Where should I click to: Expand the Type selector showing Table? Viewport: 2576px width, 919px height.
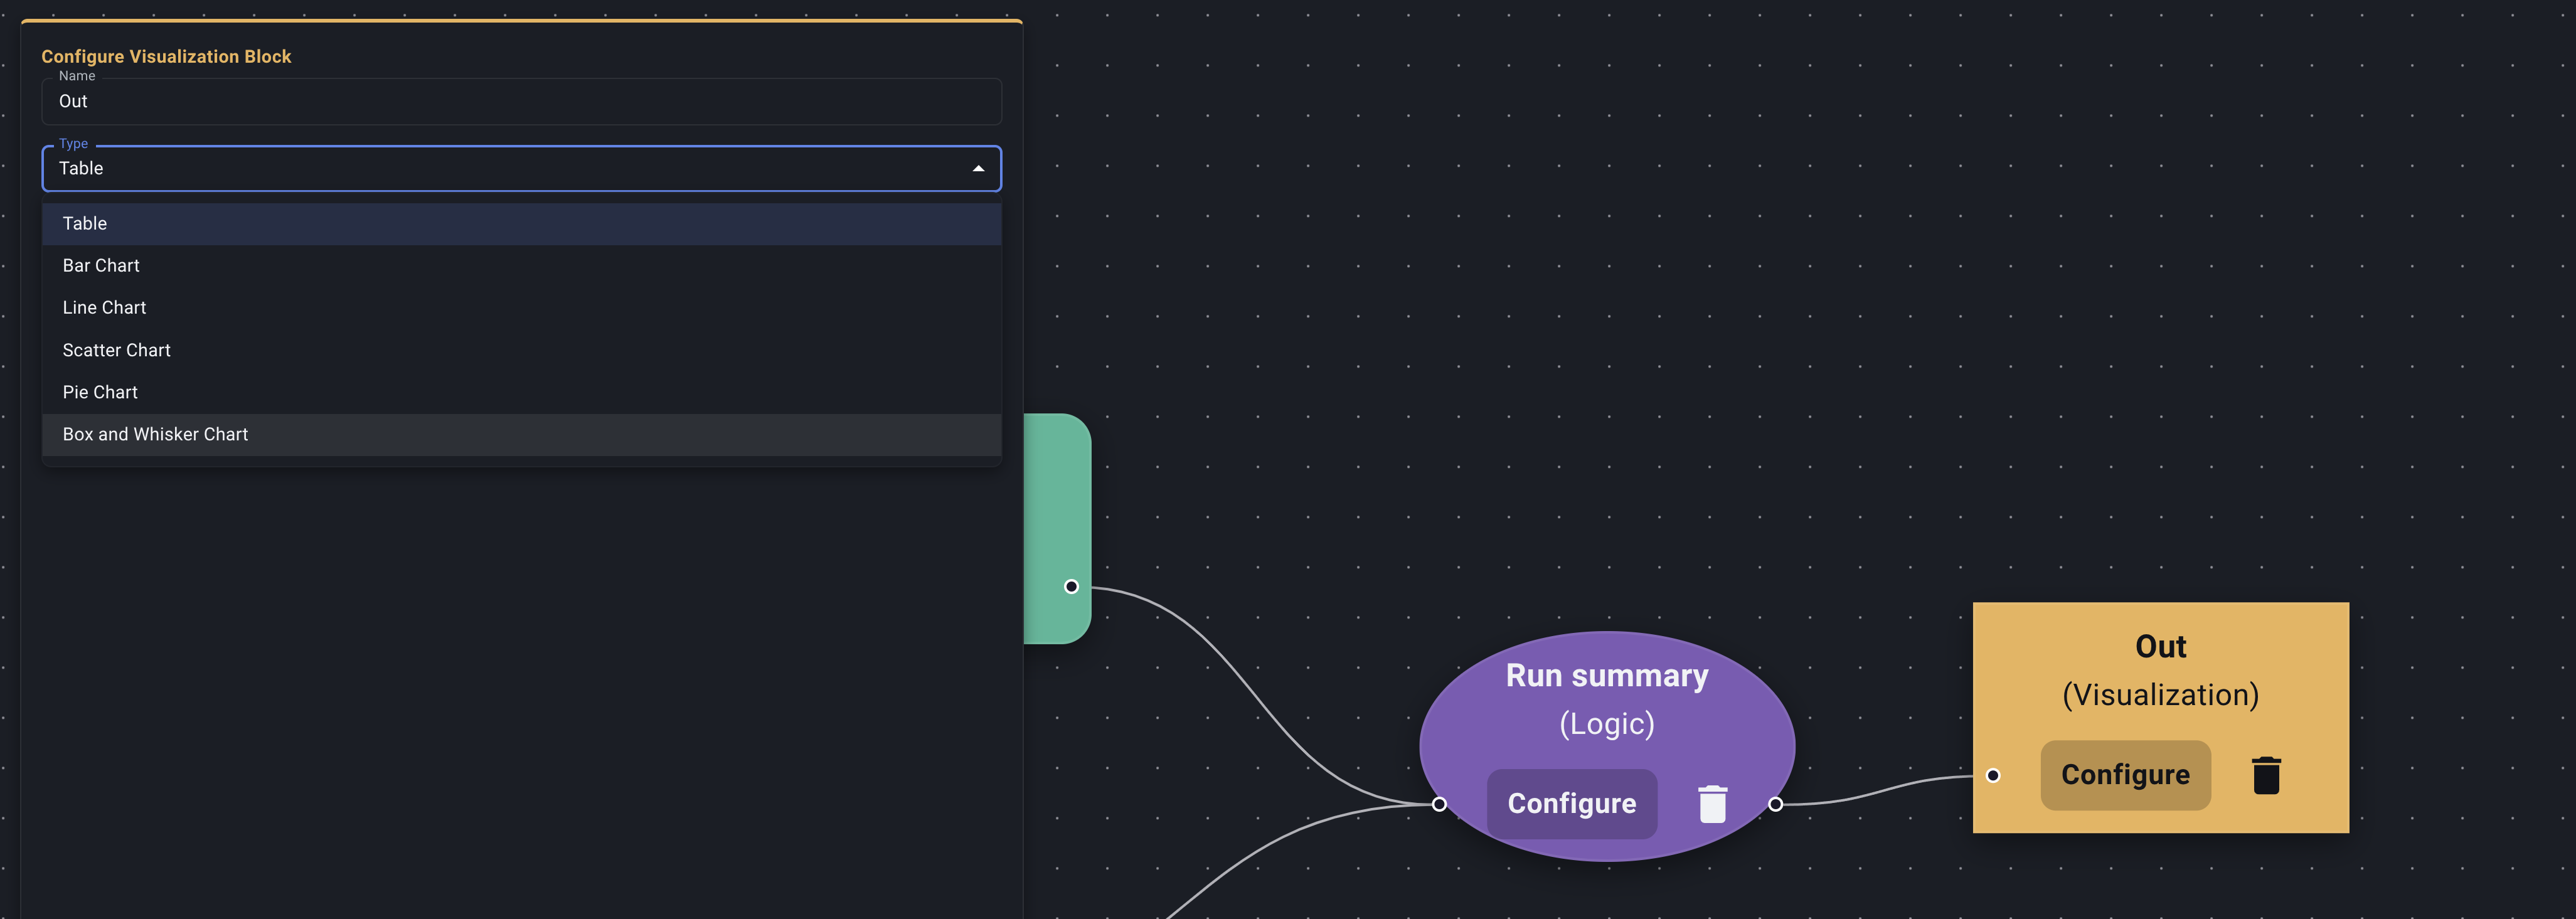520,168
